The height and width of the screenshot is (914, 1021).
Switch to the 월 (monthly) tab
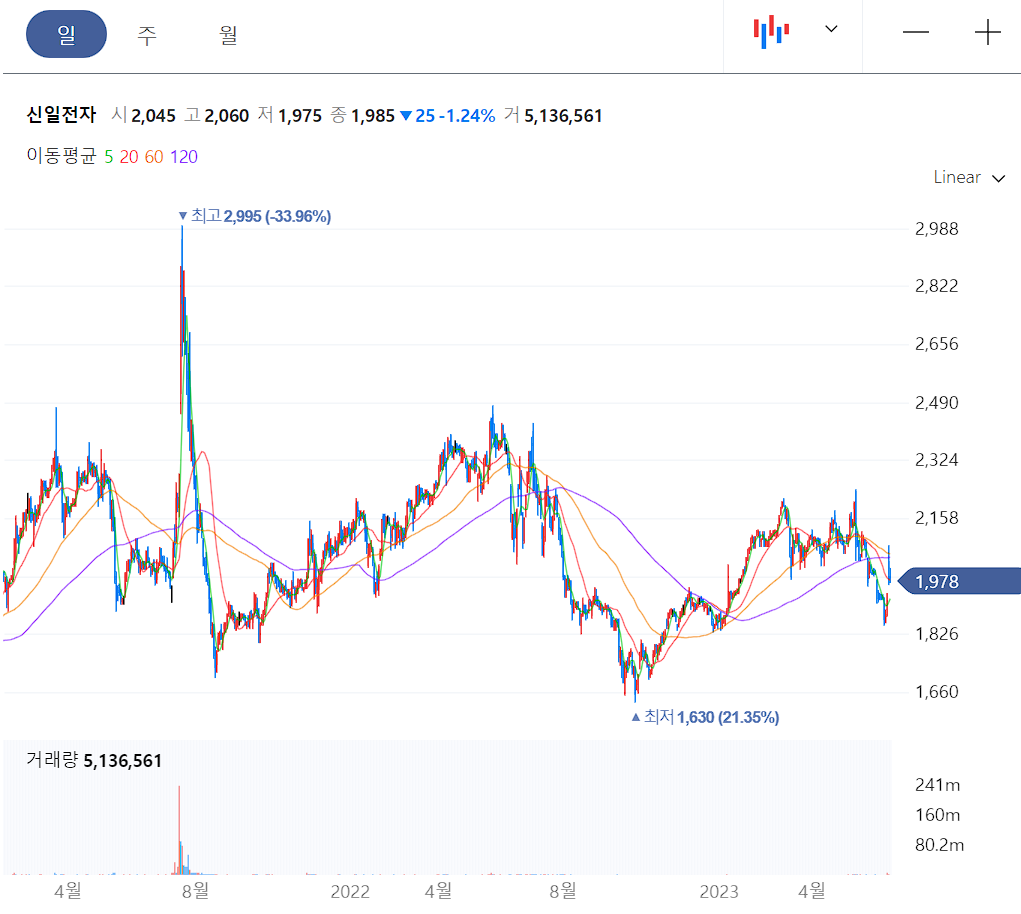click(x=226, y=33)
